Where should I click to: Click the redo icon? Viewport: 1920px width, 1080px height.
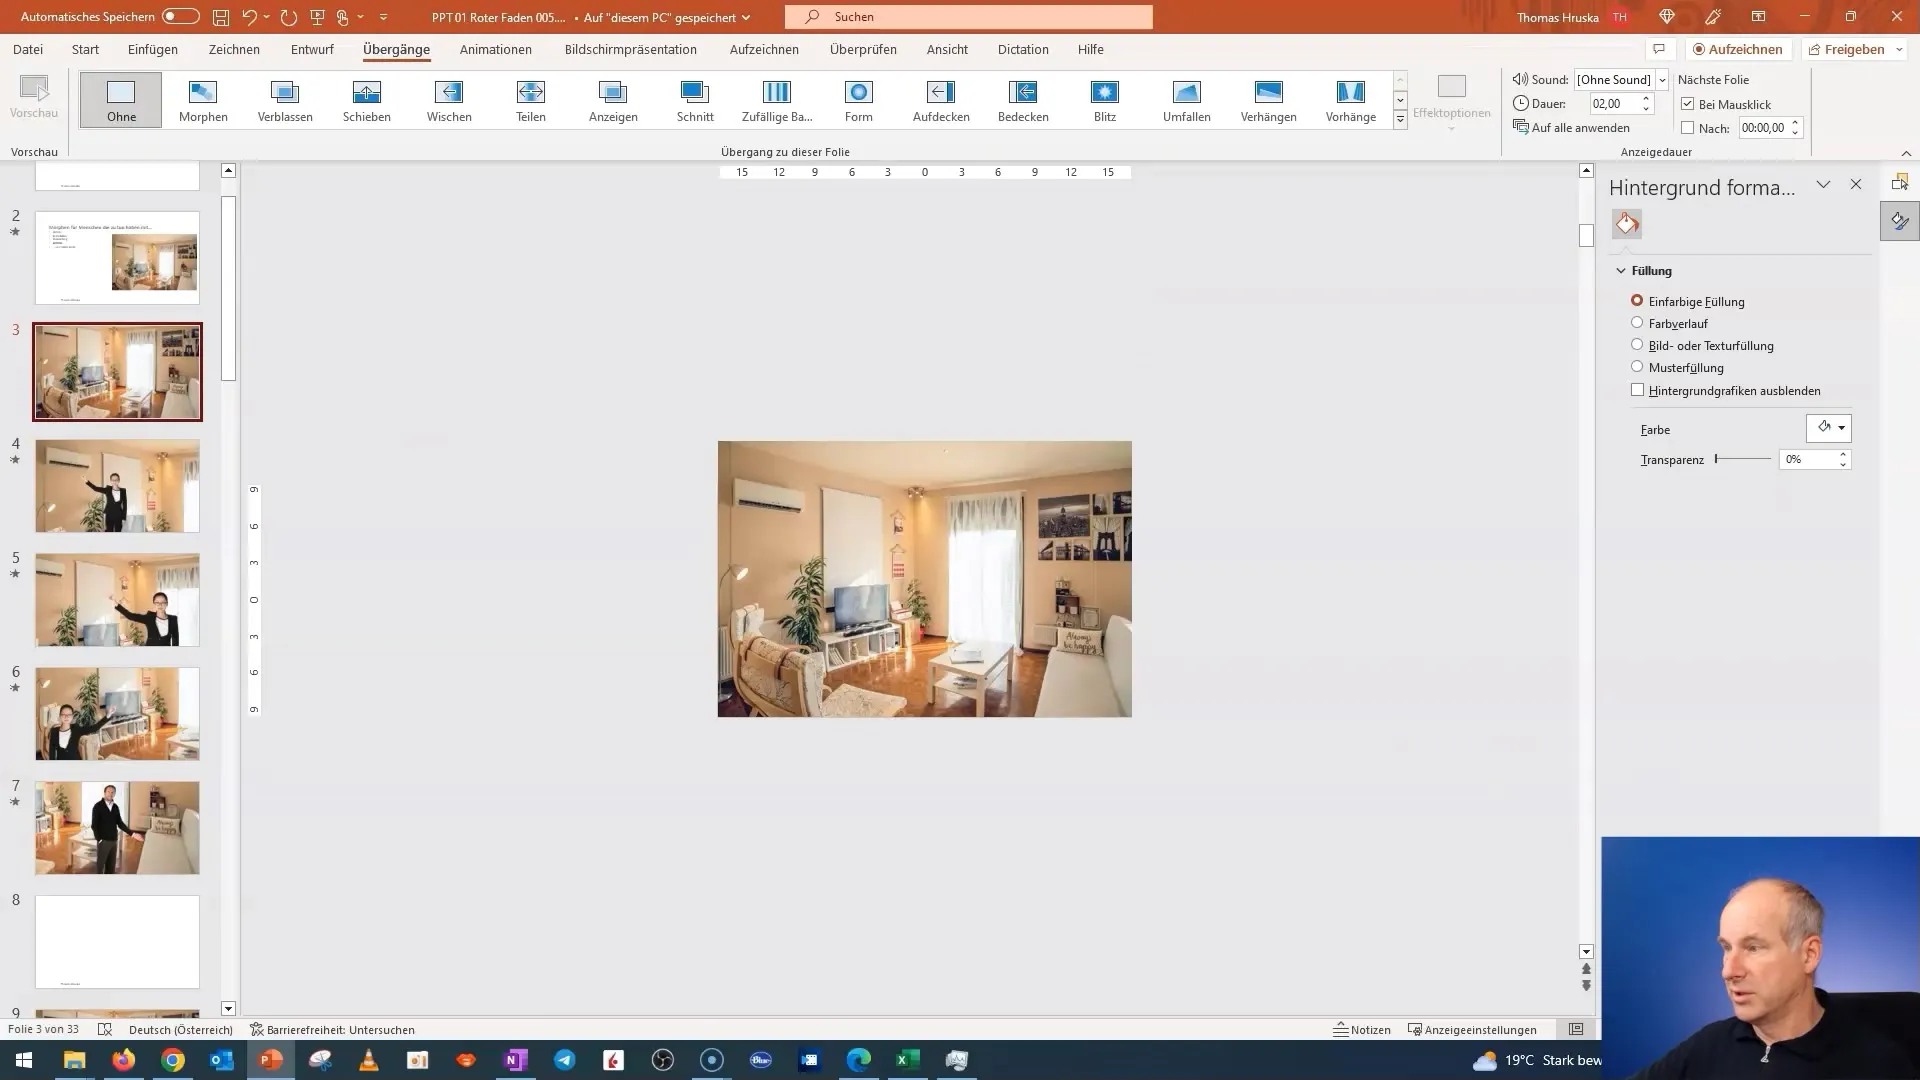pyautogui.click(x=289, y=17)
